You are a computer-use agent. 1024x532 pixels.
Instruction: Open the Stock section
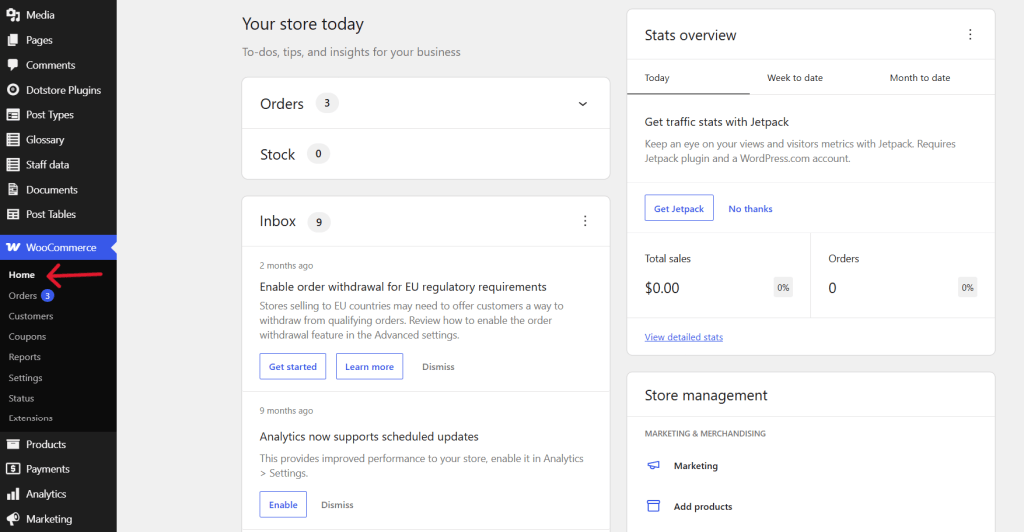[x=426, y=154]
